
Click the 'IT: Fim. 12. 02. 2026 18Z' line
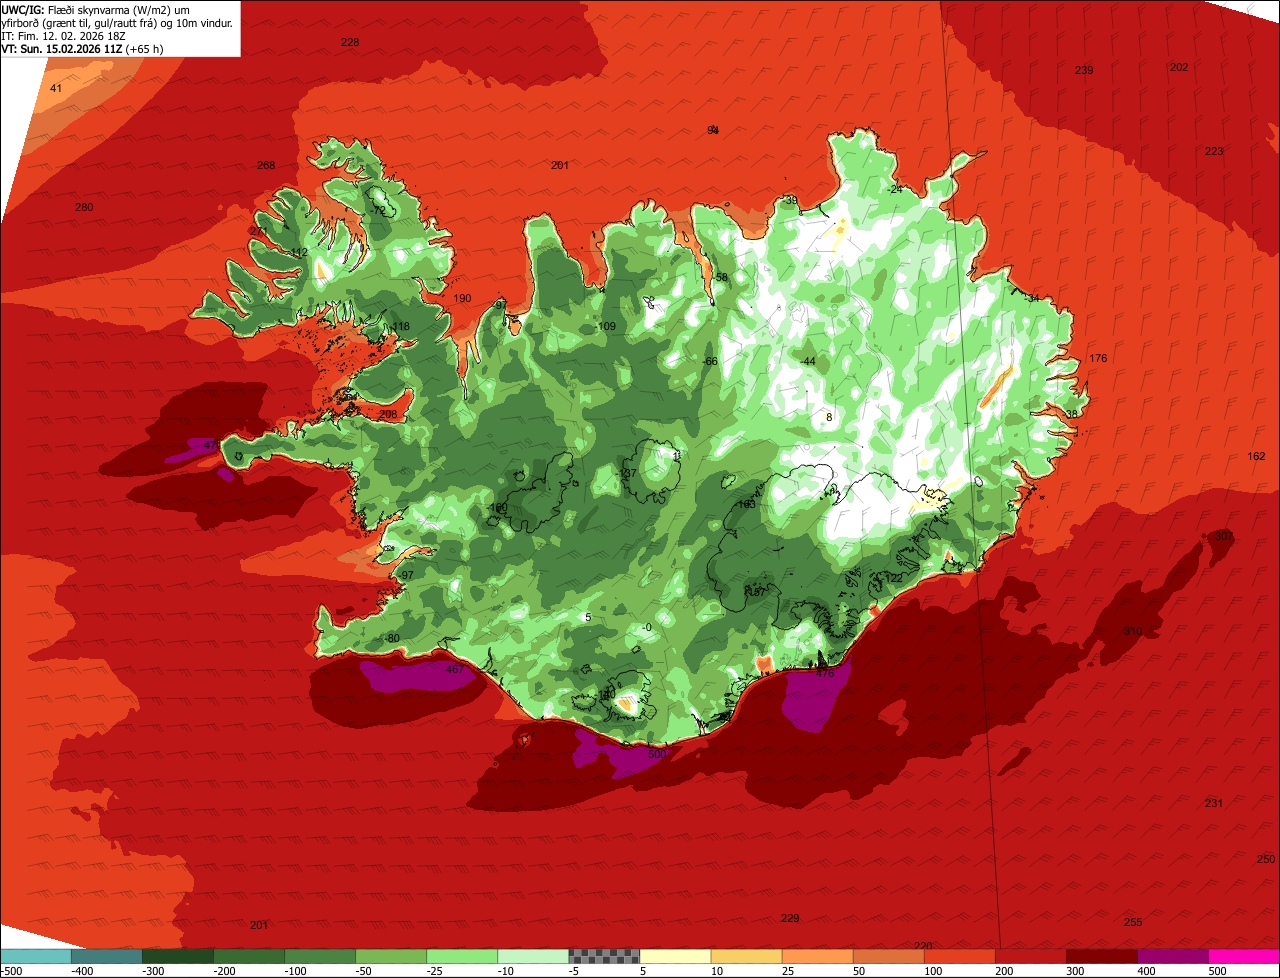[x=63, y=35]
